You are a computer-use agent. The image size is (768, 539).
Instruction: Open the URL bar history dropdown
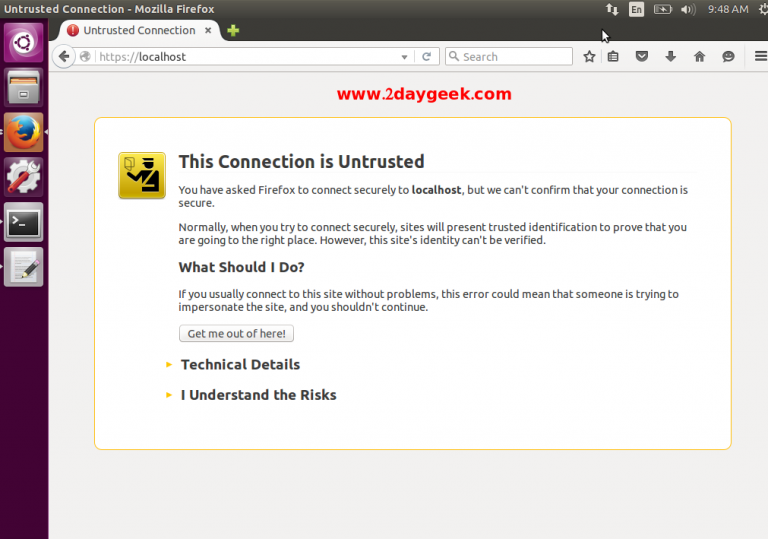pyautogui.click(x=405, y=57)
